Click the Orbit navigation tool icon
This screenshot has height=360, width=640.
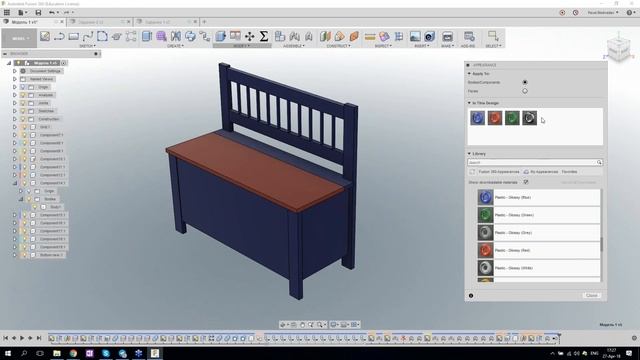click(283, 324)
